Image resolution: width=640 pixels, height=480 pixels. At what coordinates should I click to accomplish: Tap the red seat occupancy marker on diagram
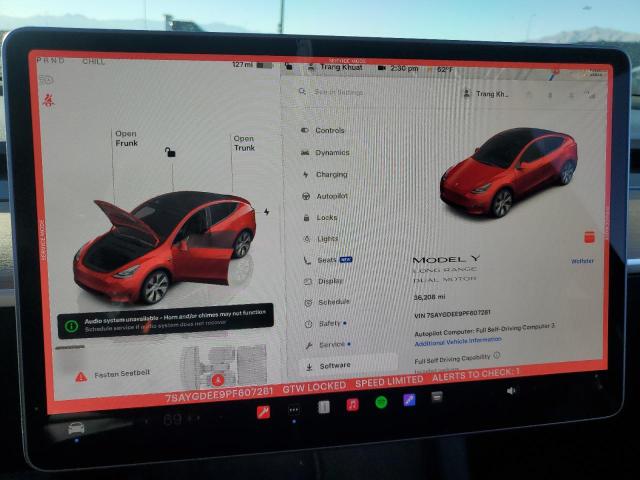pos(218,380)
